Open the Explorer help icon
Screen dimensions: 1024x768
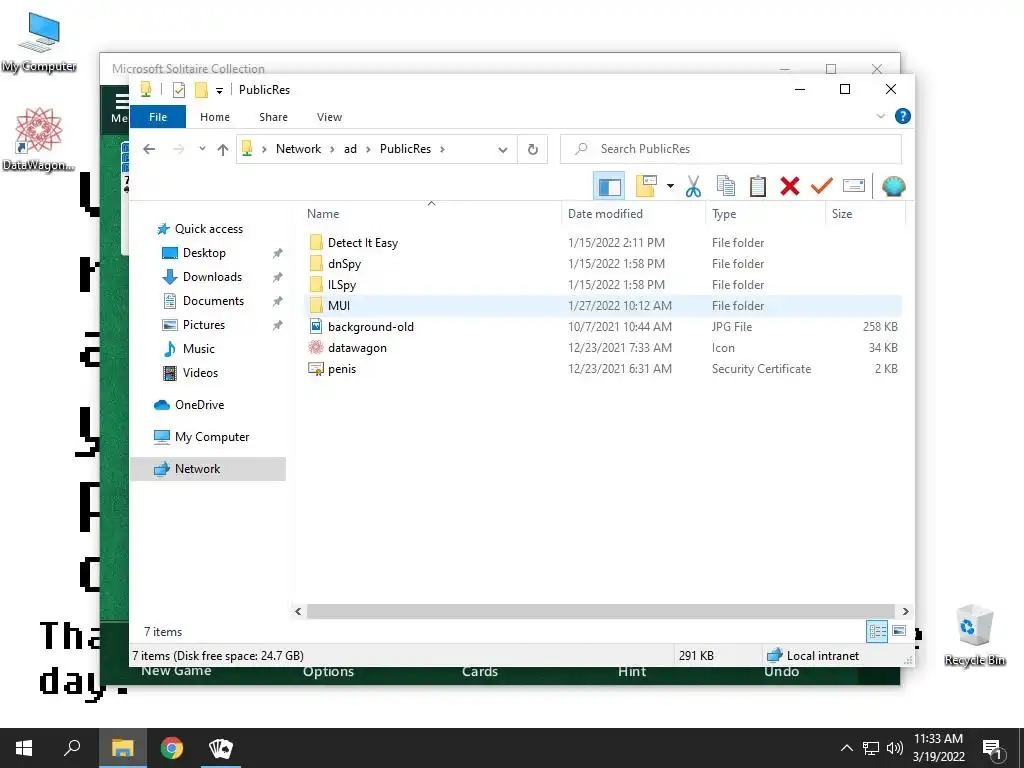tap(903, 116)
